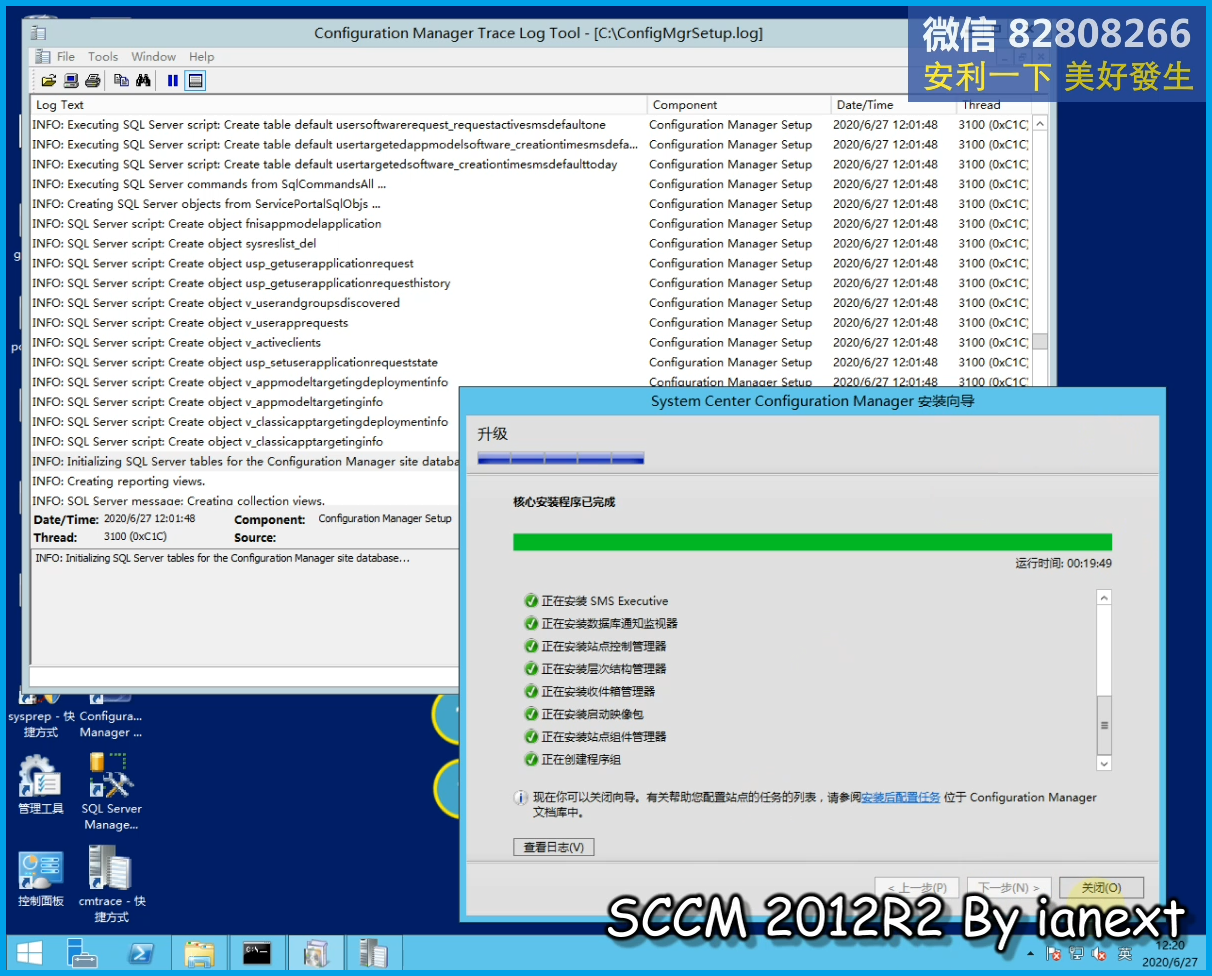Click the Print toolbar icon in CMTrace
Image resolution: width=1212 pixels, height=976 pixels.
pyautogui.click(x=92, y=81)
